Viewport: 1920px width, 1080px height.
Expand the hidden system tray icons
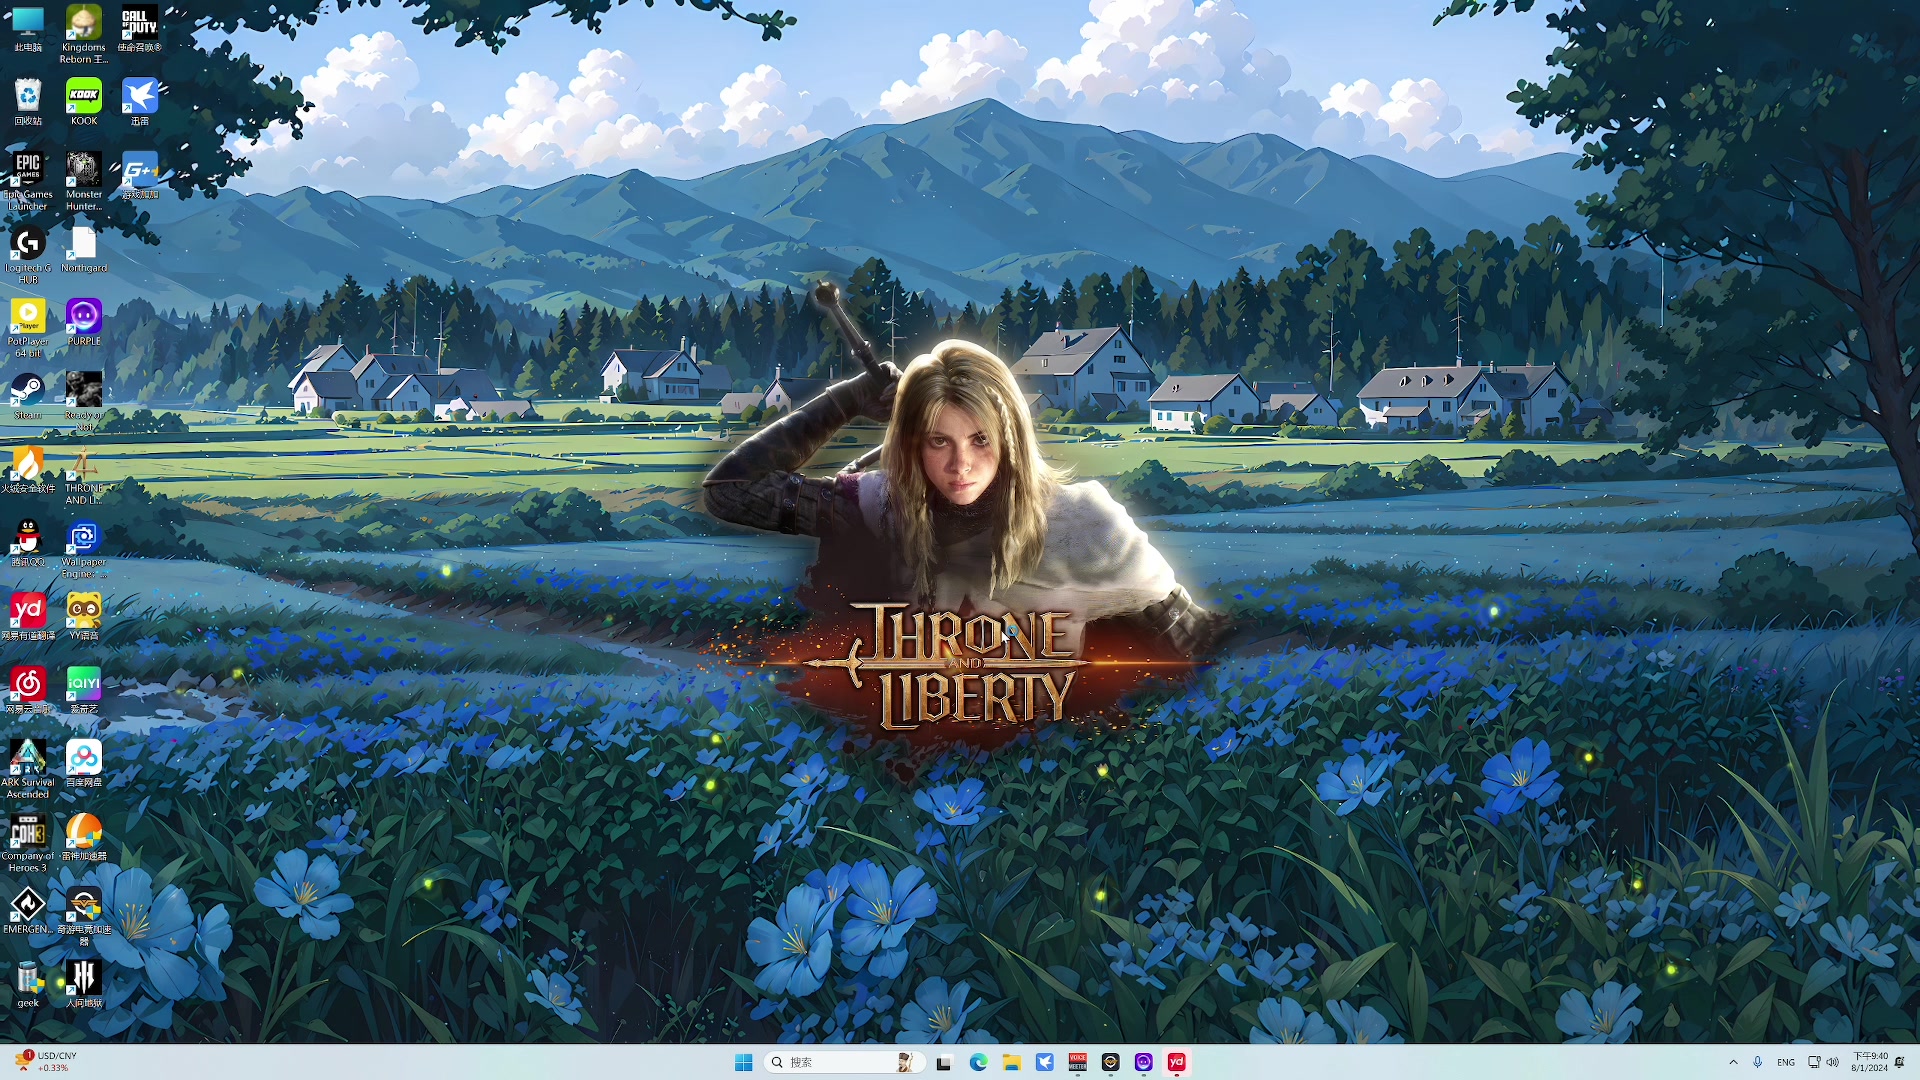click(x=1733, y=1062)
